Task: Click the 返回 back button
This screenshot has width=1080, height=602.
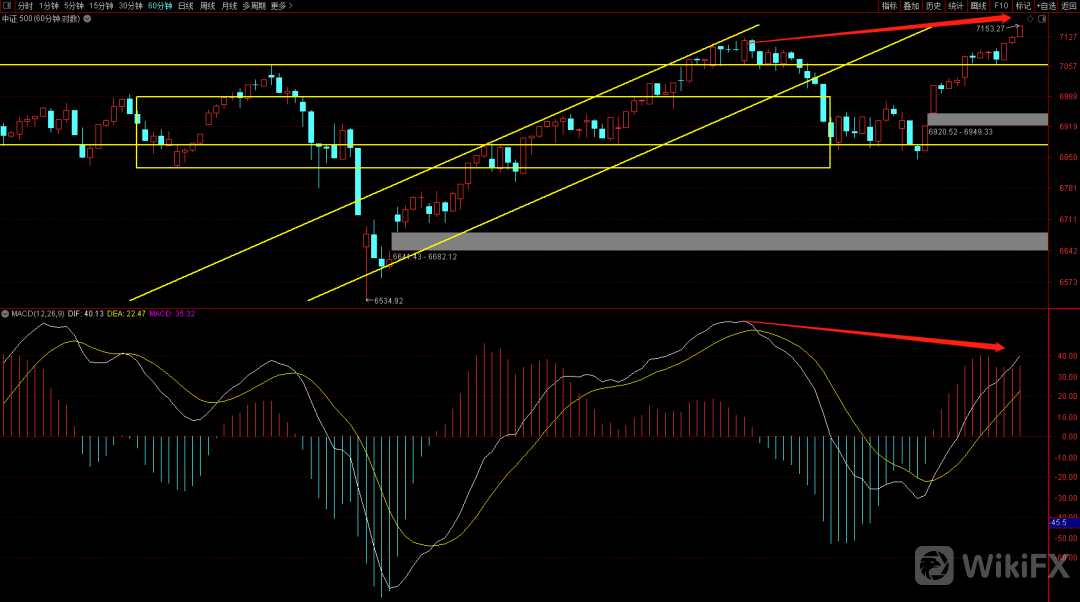Action: pos(1069,6)
